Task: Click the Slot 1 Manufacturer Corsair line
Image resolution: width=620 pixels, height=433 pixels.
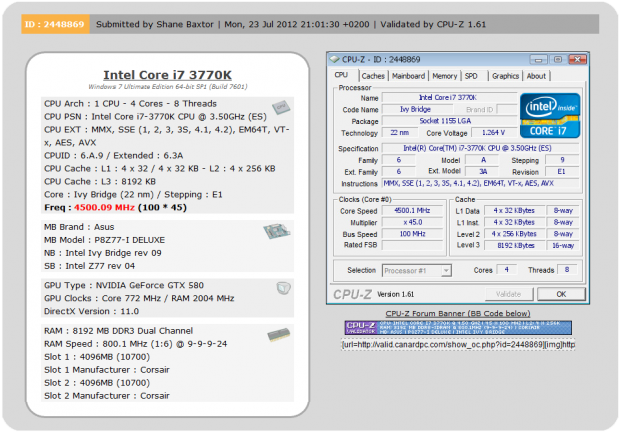Action: [x=107, y=370]
